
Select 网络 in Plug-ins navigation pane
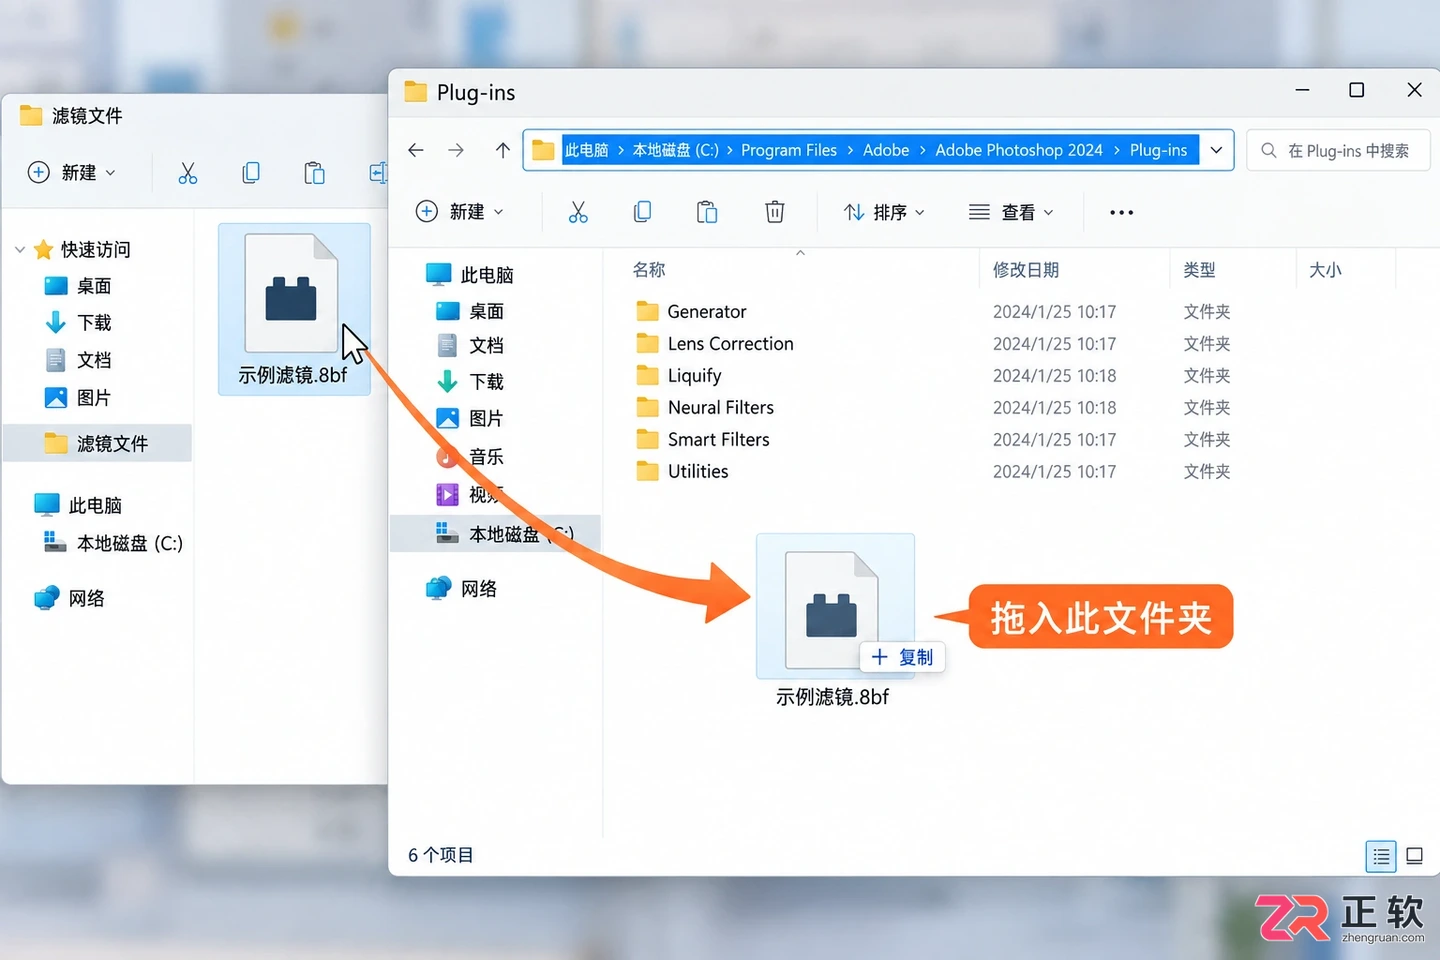pos(462,588)
